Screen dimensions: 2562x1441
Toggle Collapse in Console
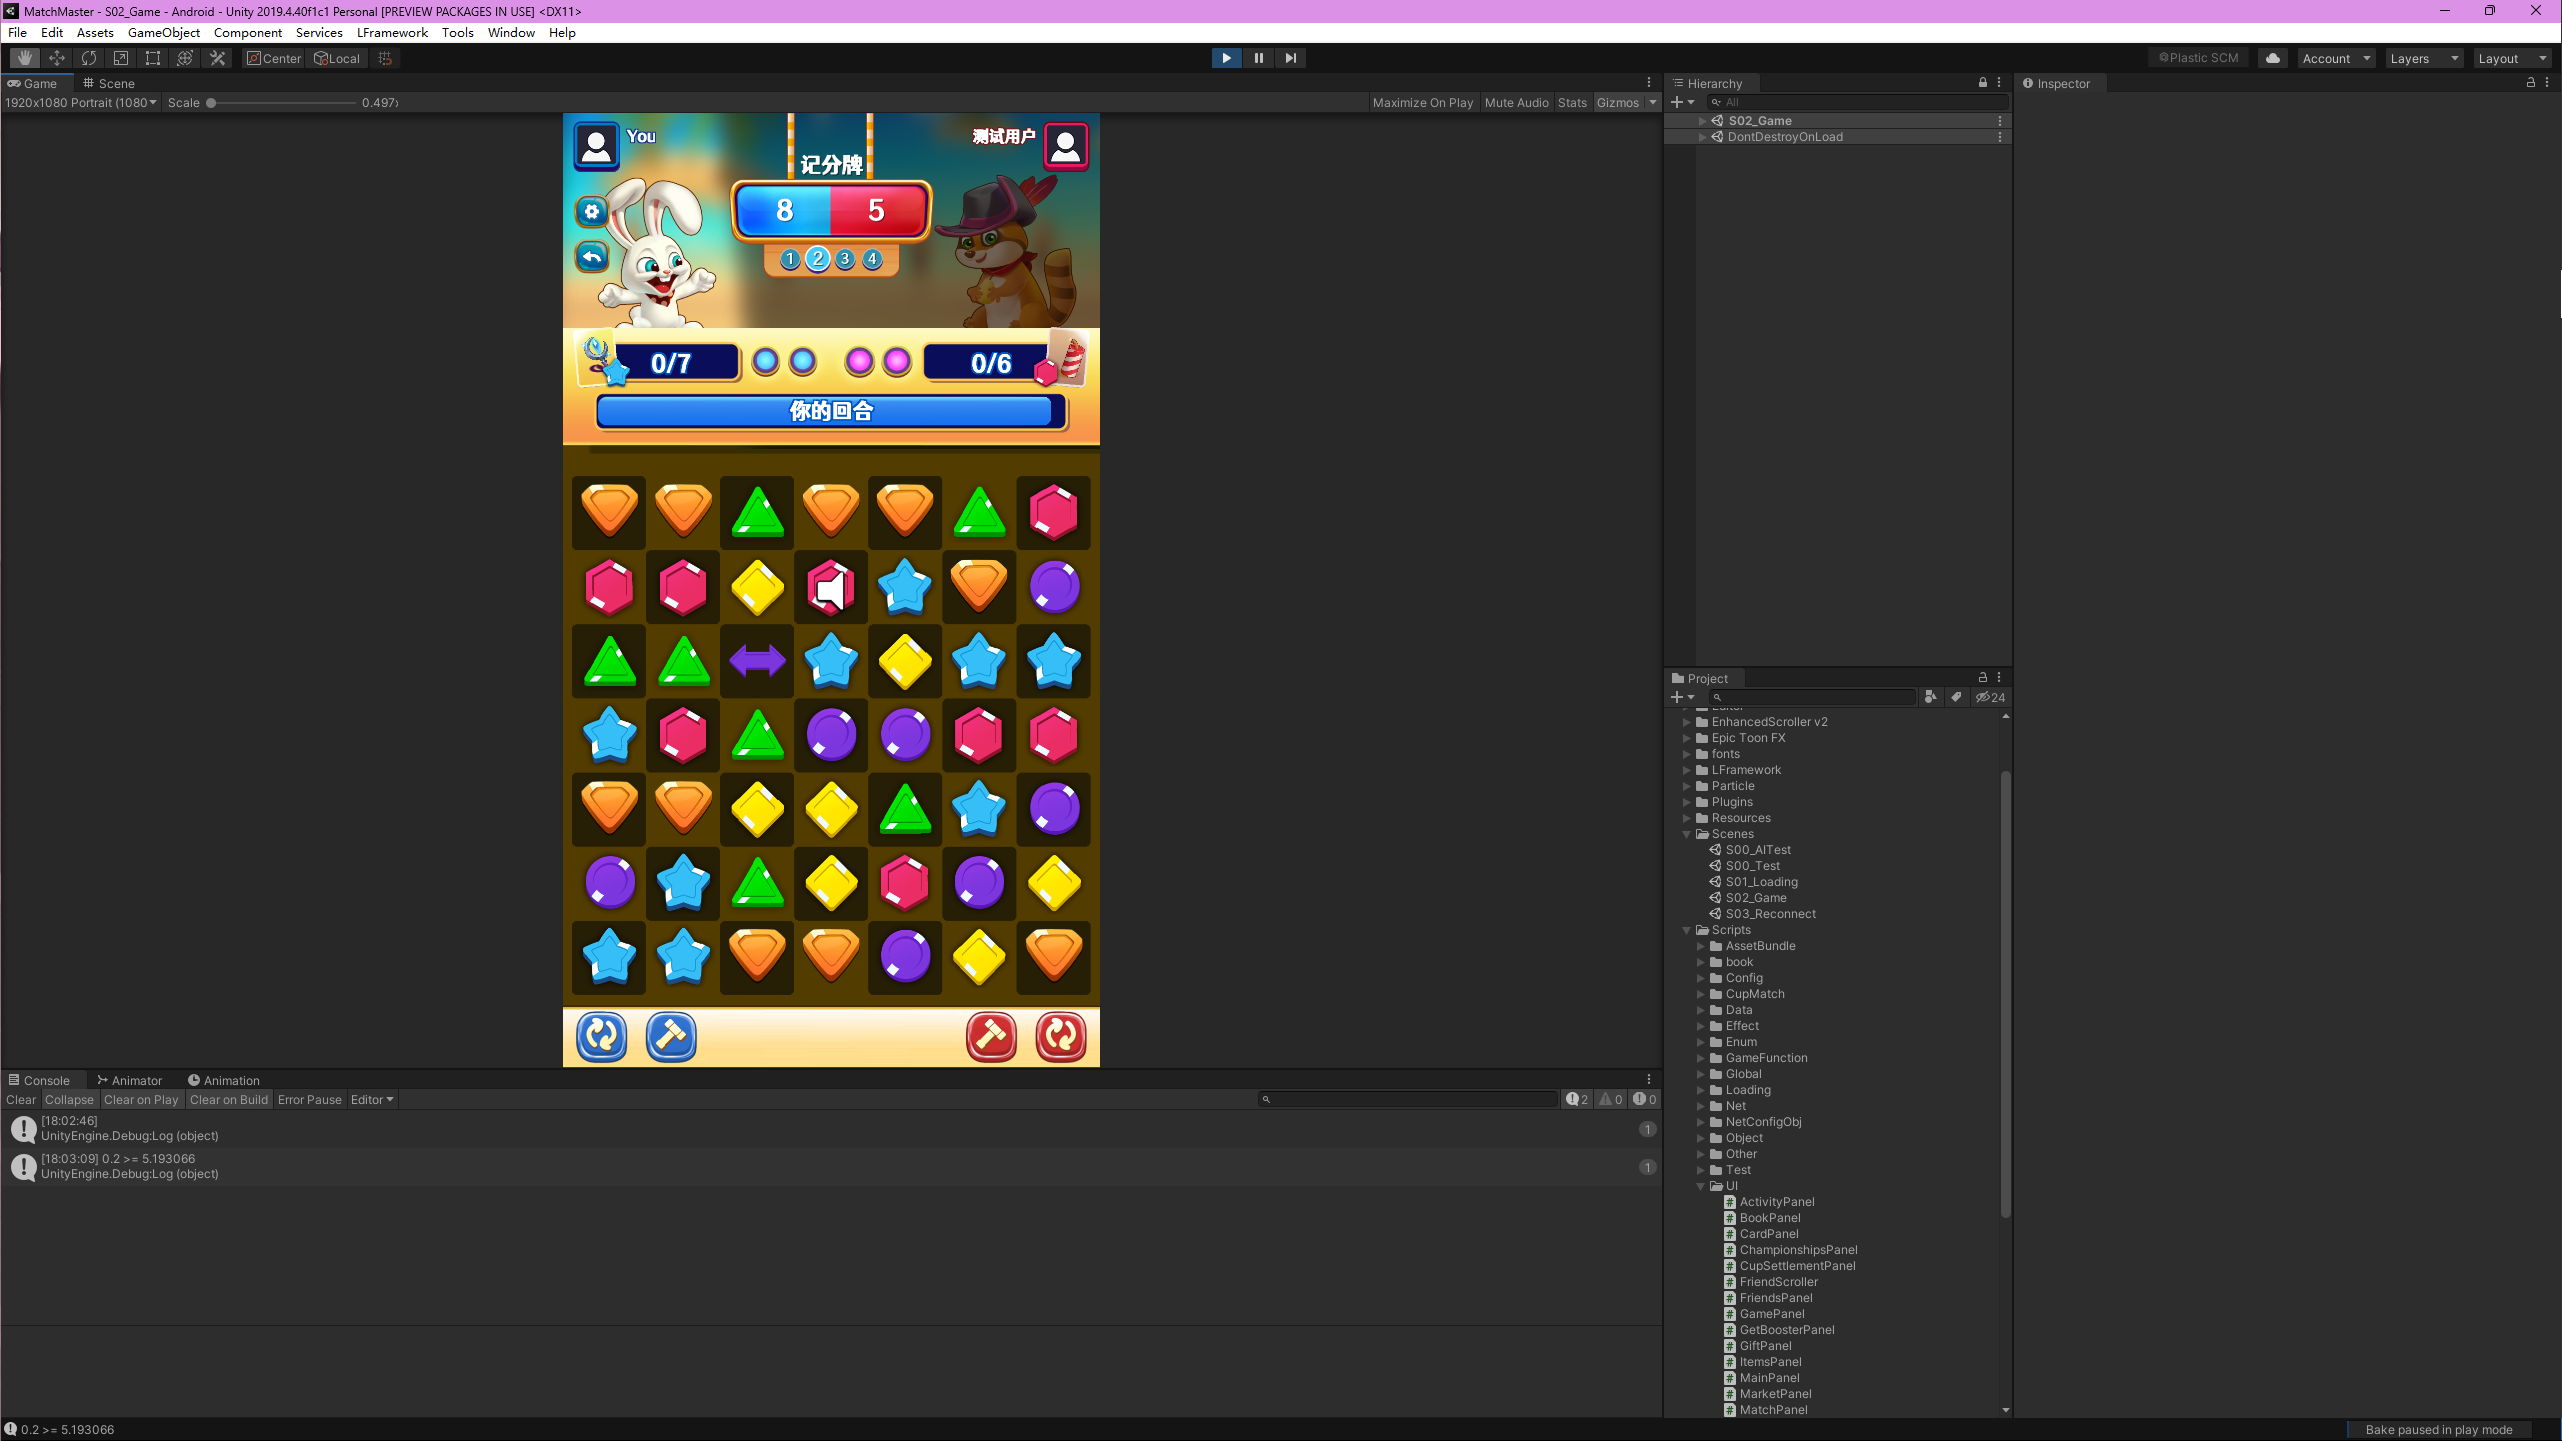click(69, 1100)
